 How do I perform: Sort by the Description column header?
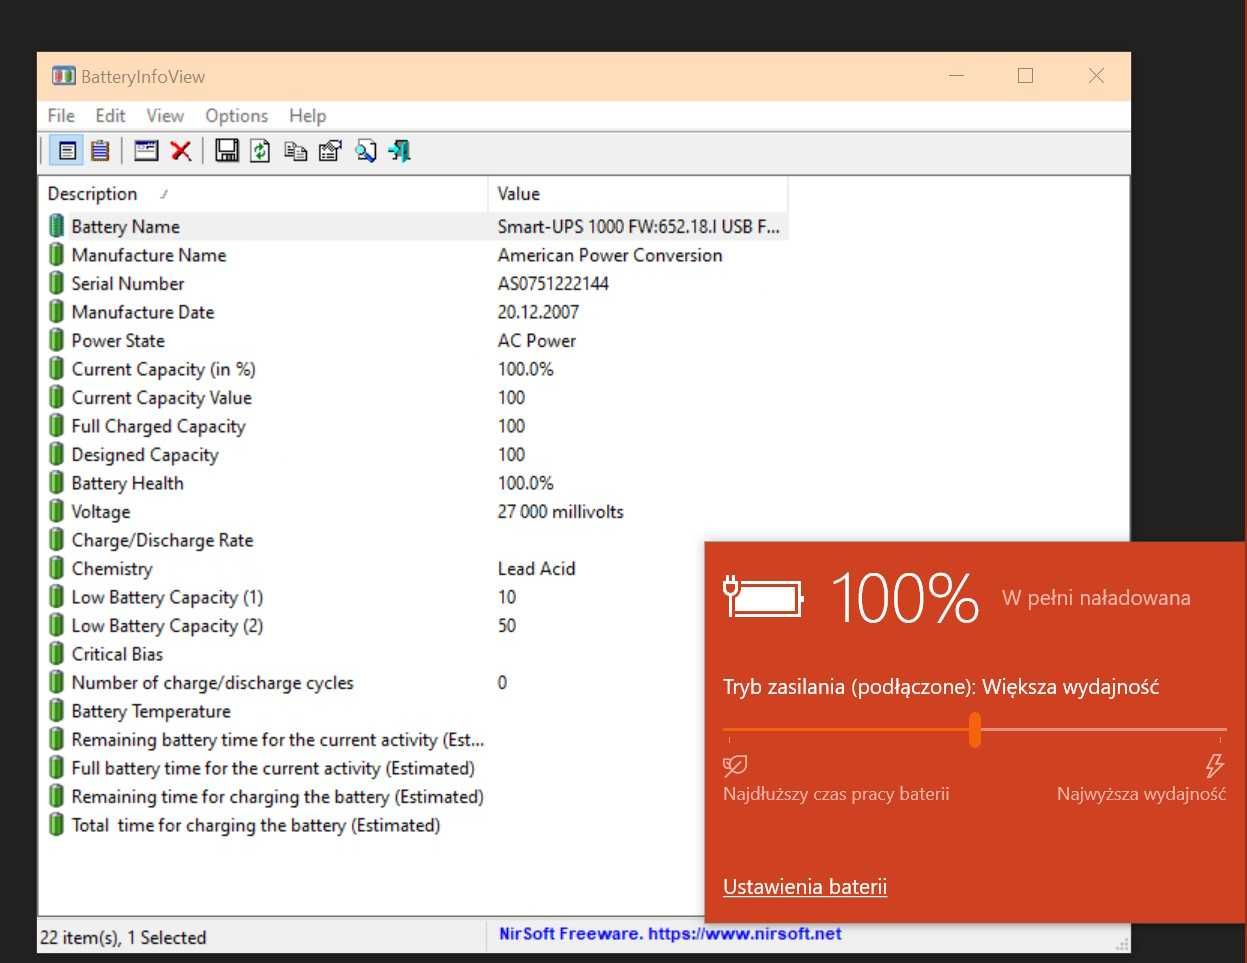[263, 194]
